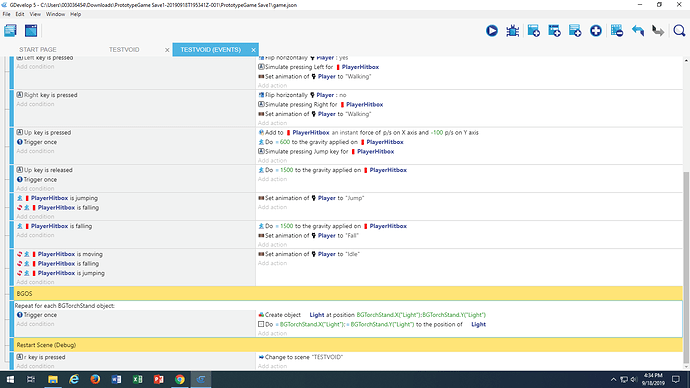Select Set animation to "Jump" action
Viewport: 690px width, 388px height.
[x=311, y=198]
